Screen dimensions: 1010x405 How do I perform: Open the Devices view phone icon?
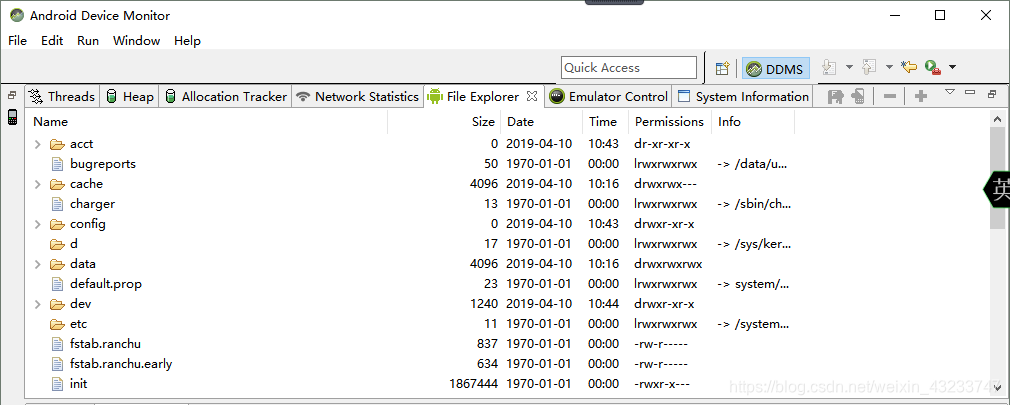[x=12, y=117]
